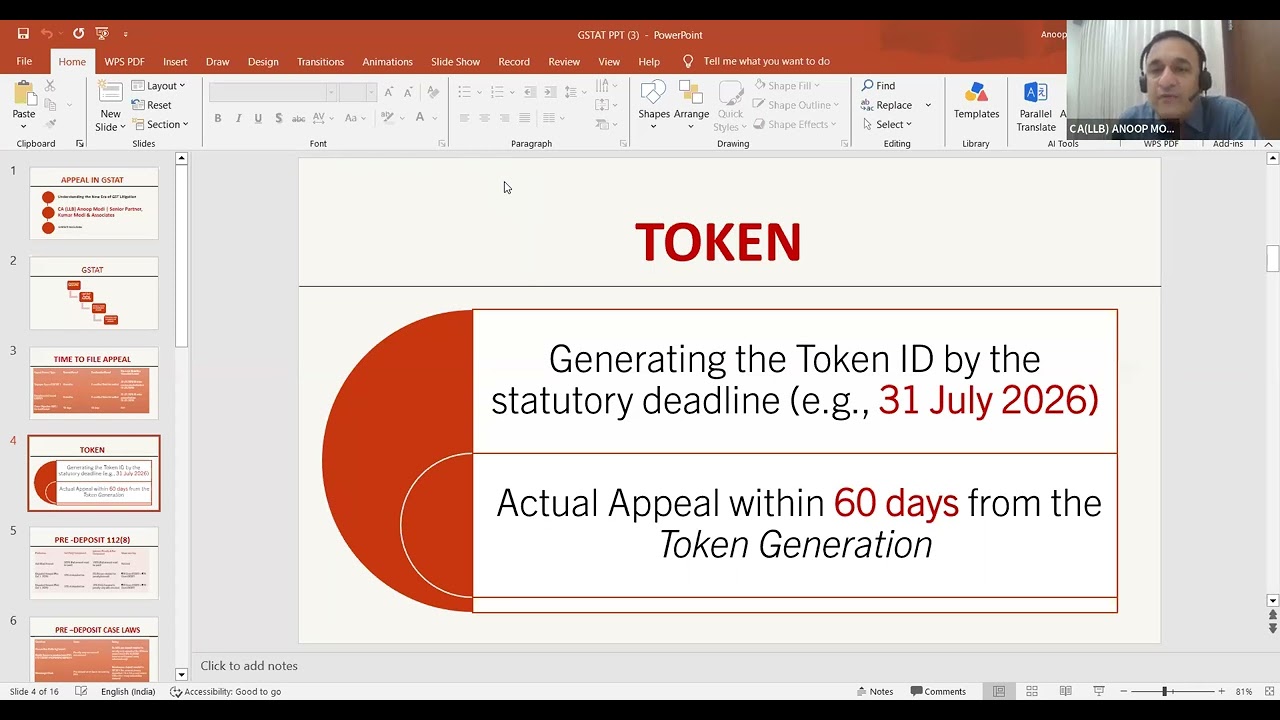The width and height of the screenshot is (1280, 720).
Task: Click the Paste clipboard icon
Action: pyautogui.click(x=24, y=95)
